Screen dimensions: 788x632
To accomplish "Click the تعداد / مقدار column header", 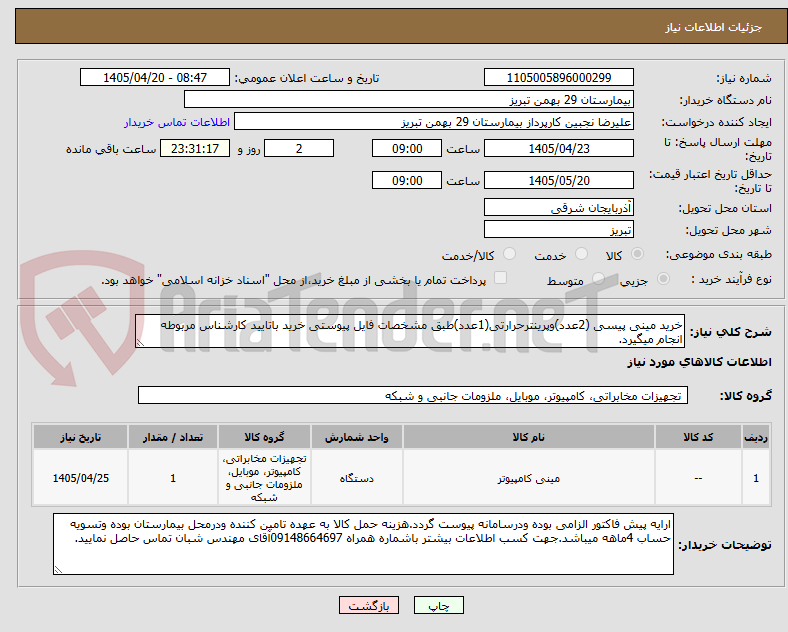I will click(173, 437).
